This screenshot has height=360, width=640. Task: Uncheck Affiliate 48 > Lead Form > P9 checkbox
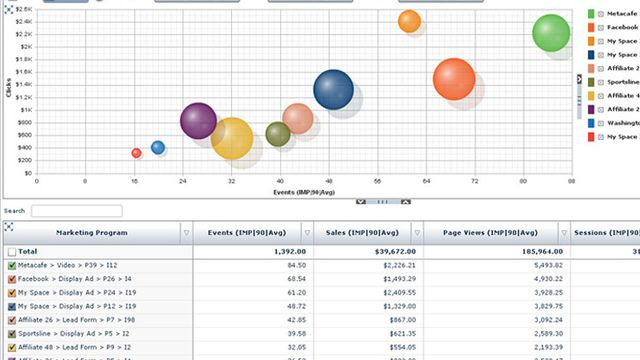(12, 348)
